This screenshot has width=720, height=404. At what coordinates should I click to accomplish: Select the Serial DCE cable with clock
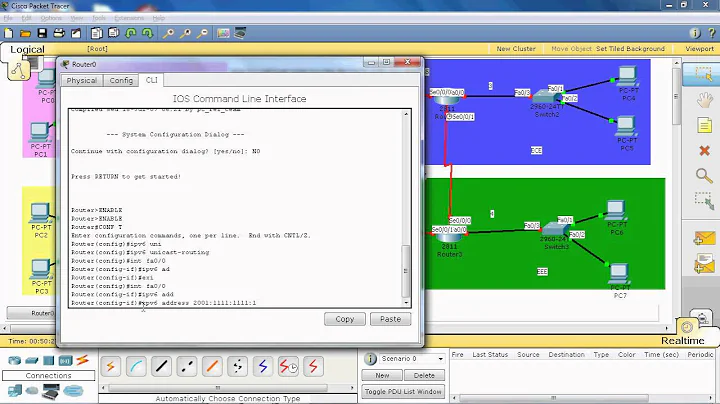pos(288,366)
